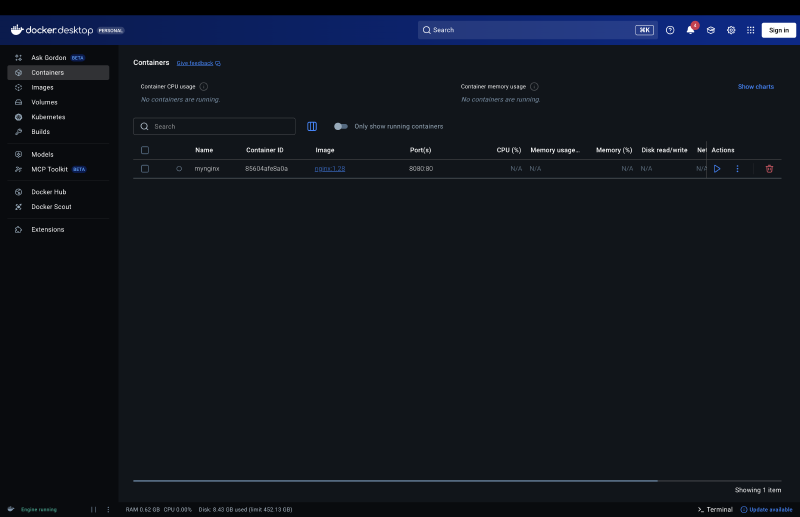This screenshot has width=800, height=517.
Task: Sort by Memory usage column header
Action: tap(555, 150)
